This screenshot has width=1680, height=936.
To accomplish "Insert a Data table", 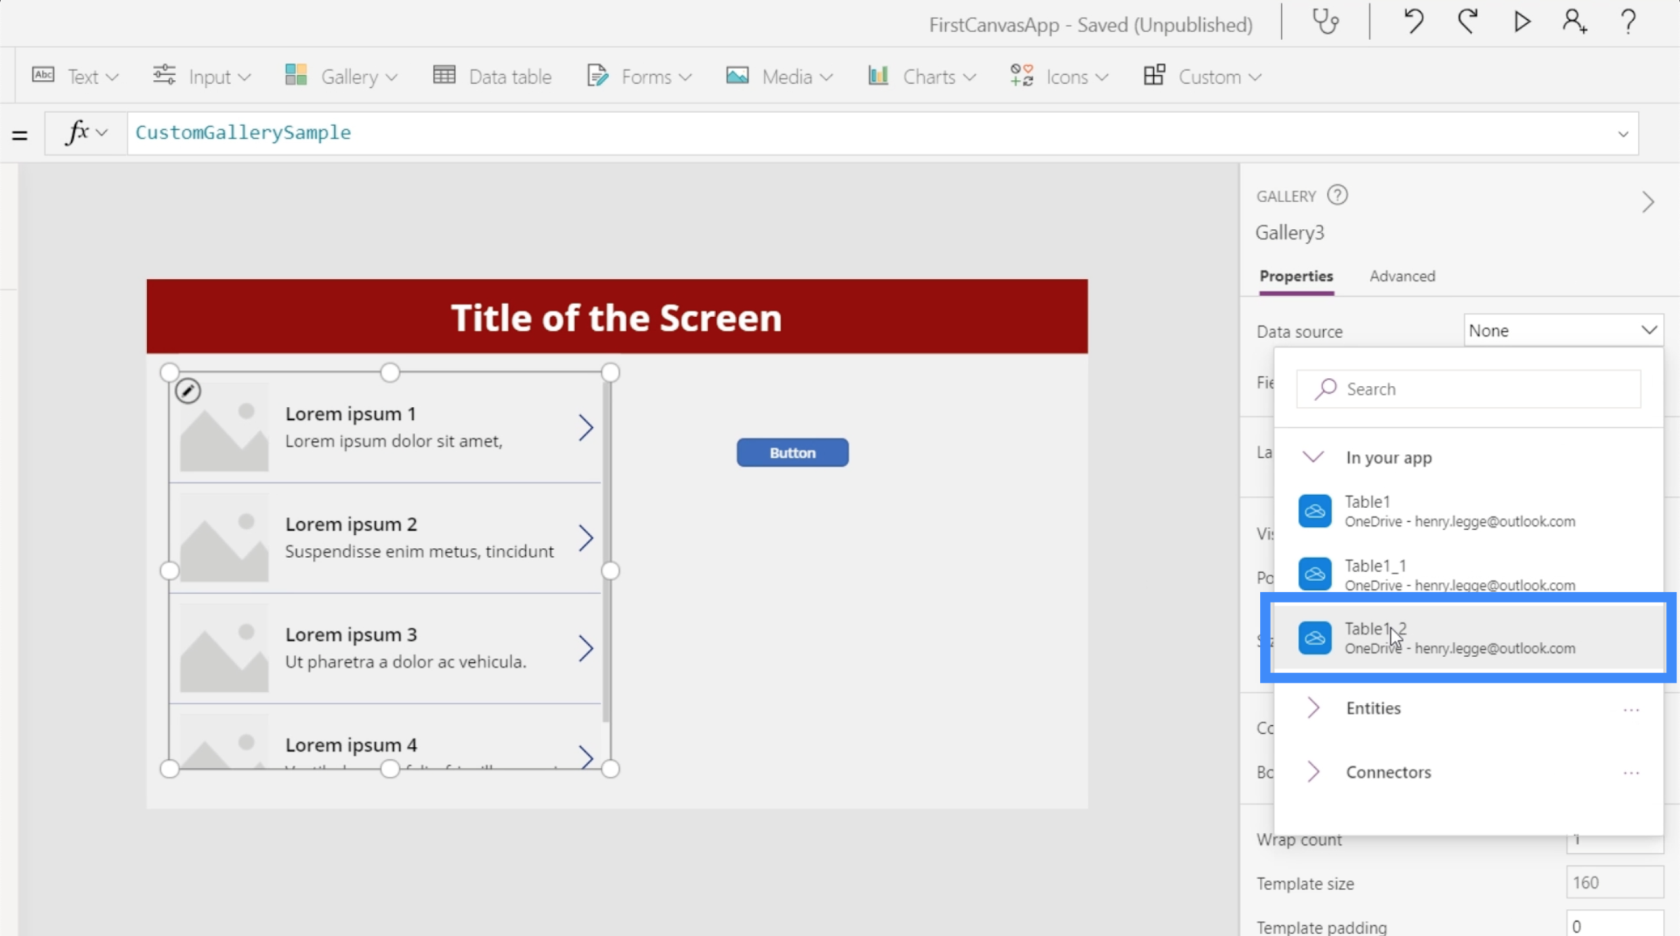I will click(x=492, y=76).
